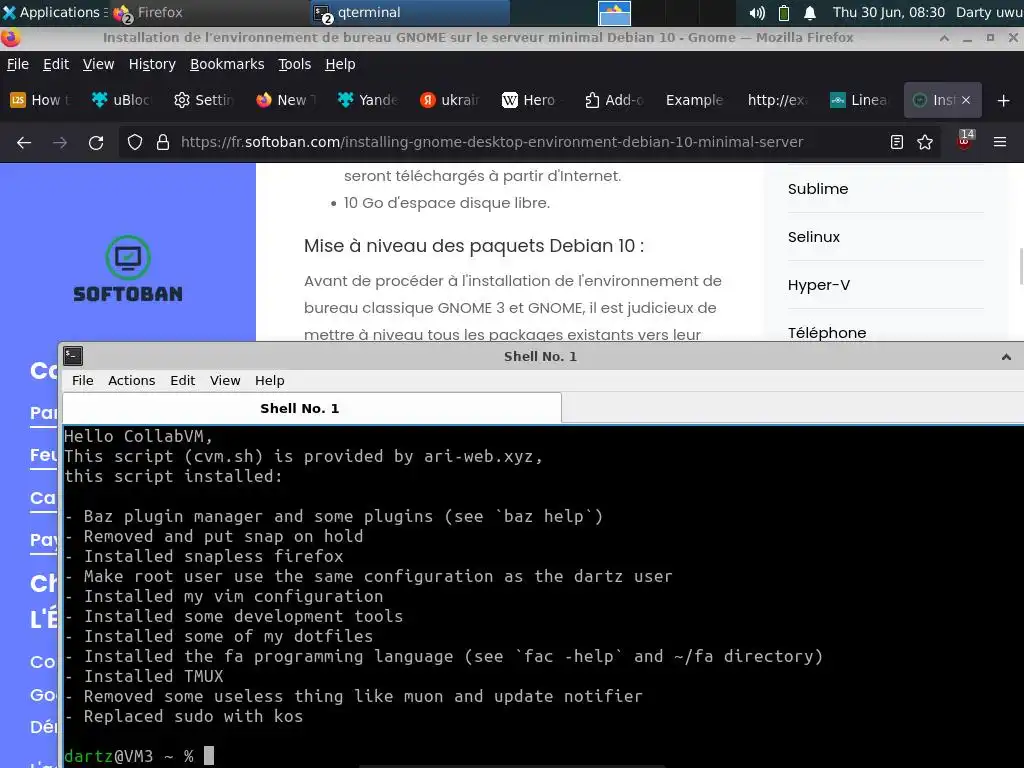Select the 'Shell No. 1' terminal tab
The image size is (1024, 768).
click(x=312, y=409)
